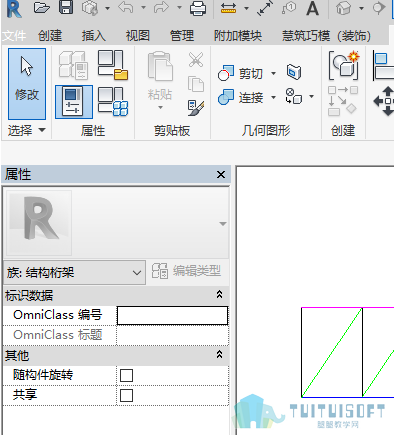394x435 pixels.
Task: Click the Revit family preview thumbnail
Action: point(39,223)
